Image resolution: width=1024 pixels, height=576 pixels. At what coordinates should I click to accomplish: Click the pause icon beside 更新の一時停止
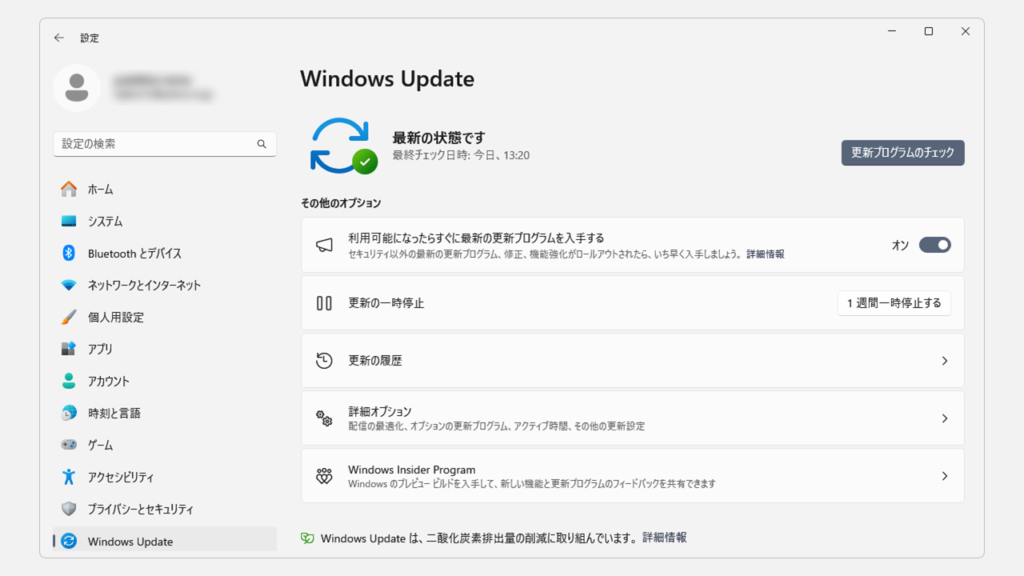pyautogui.click(x=324, y=303)
